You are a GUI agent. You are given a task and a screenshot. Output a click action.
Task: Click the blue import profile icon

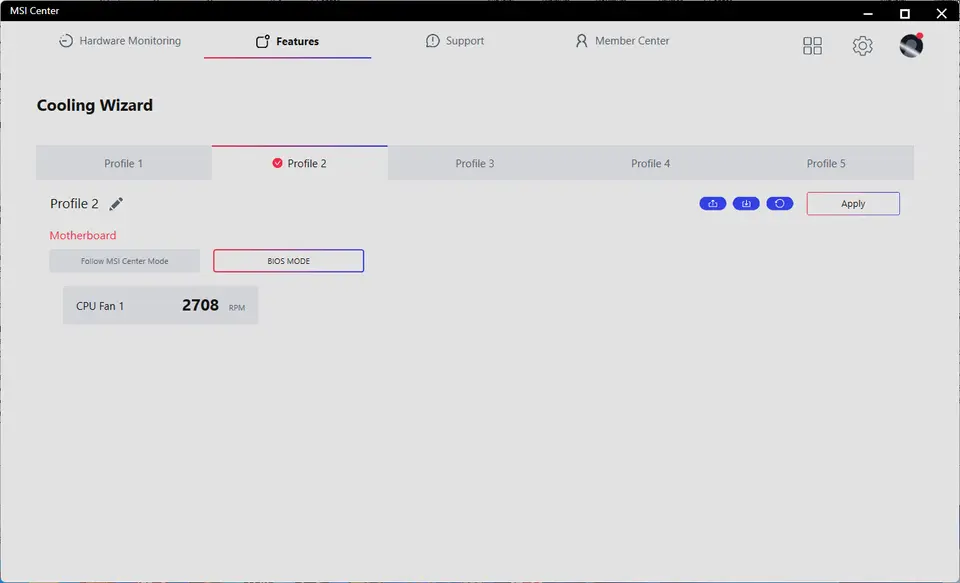click(x=746, y=204)
